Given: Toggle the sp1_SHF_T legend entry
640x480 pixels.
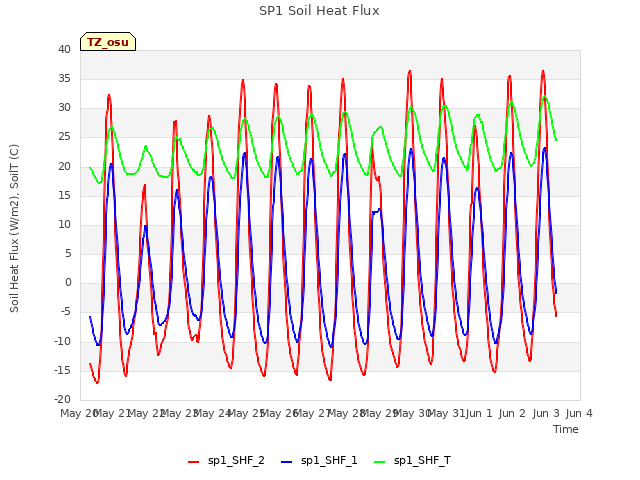Looking at the screenshot, I should [412, 461].
